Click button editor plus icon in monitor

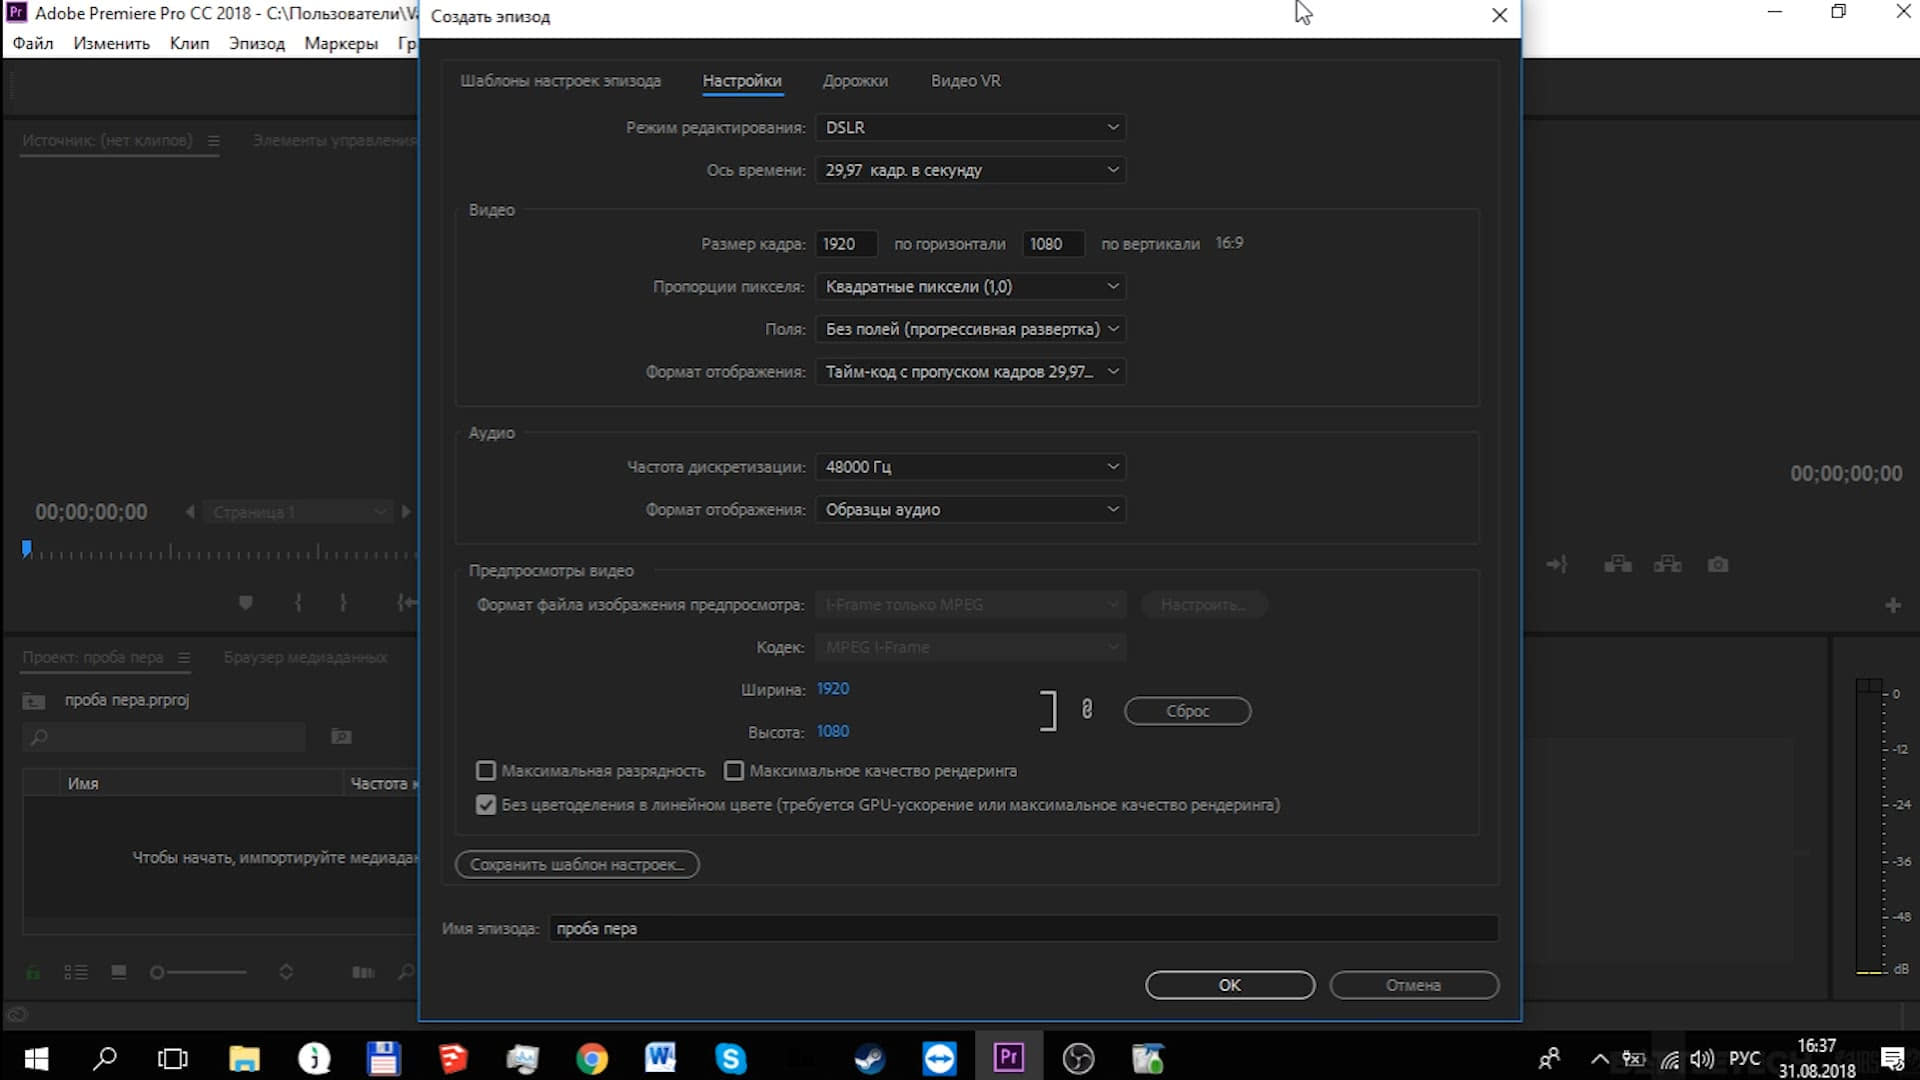coord(1892,606)
